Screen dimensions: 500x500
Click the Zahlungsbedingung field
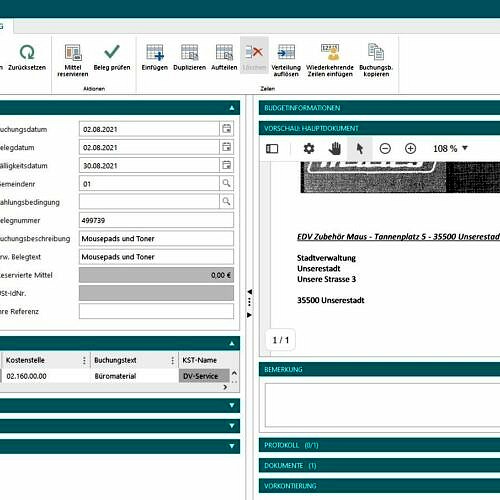point(149,202)
